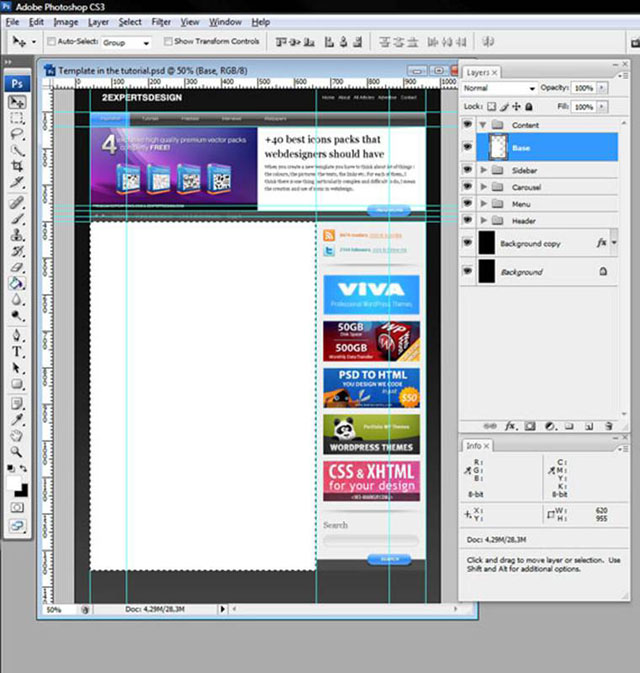Set the foreground color swatch
Screen dimensions: 640x673
(14, 482)
